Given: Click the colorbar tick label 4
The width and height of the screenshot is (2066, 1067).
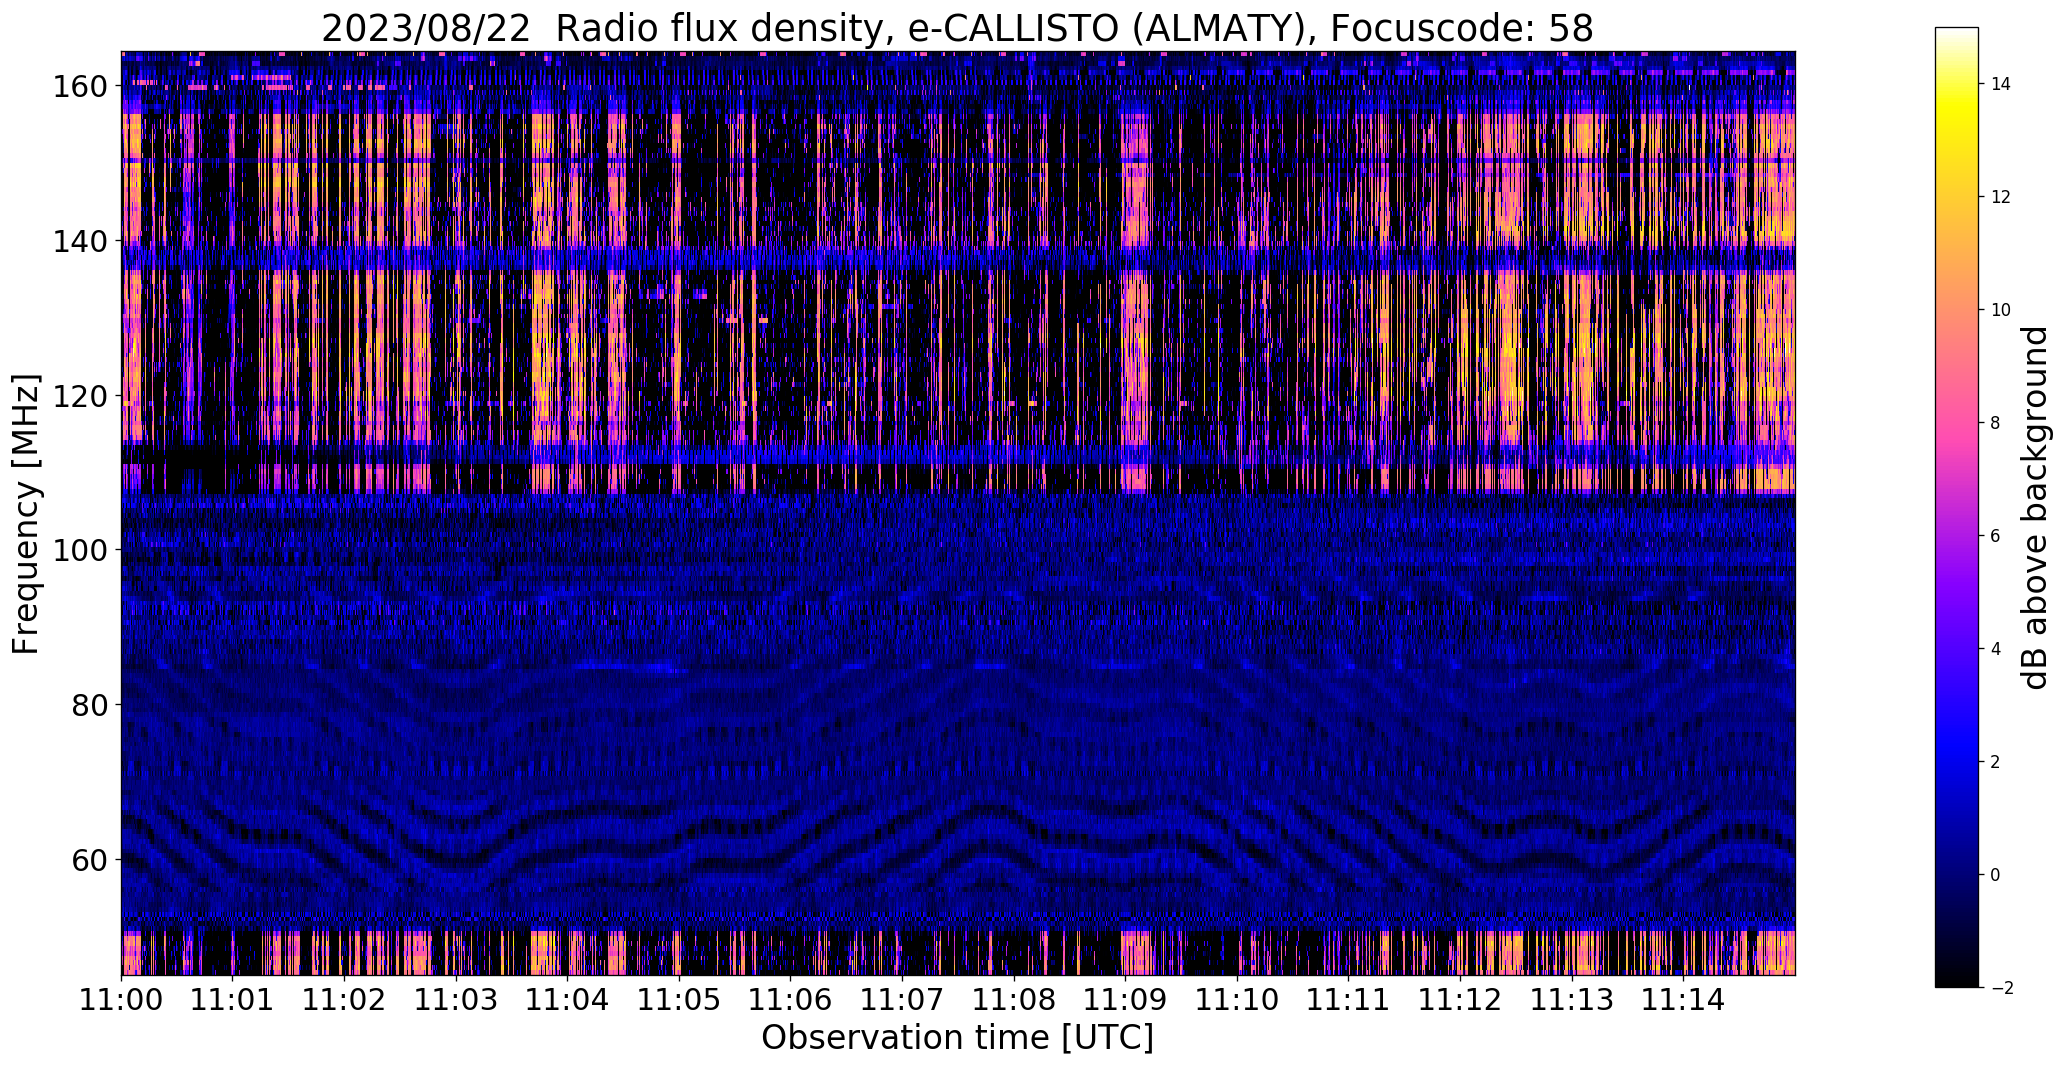Looking at the screenshot, I should (x=1995, y=649).
